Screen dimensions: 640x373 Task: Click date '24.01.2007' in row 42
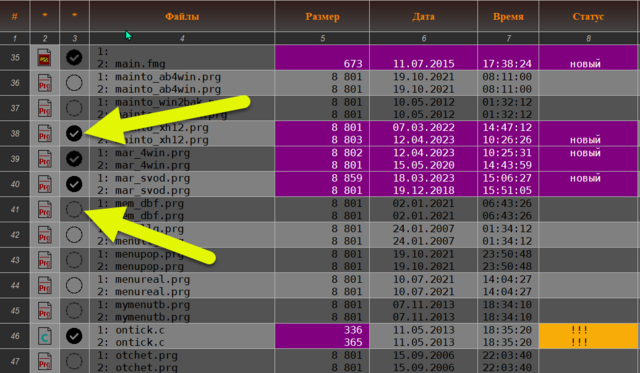[423, 229]
